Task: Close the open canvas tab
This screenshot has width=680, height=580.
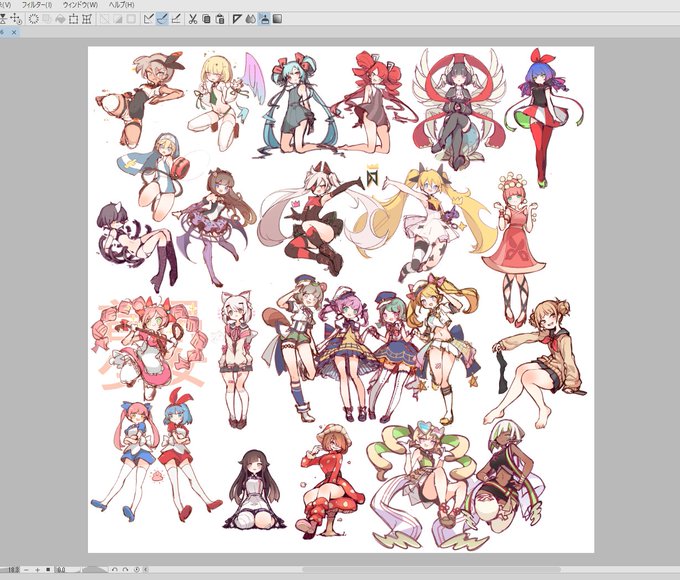Action: pos(14,32)
